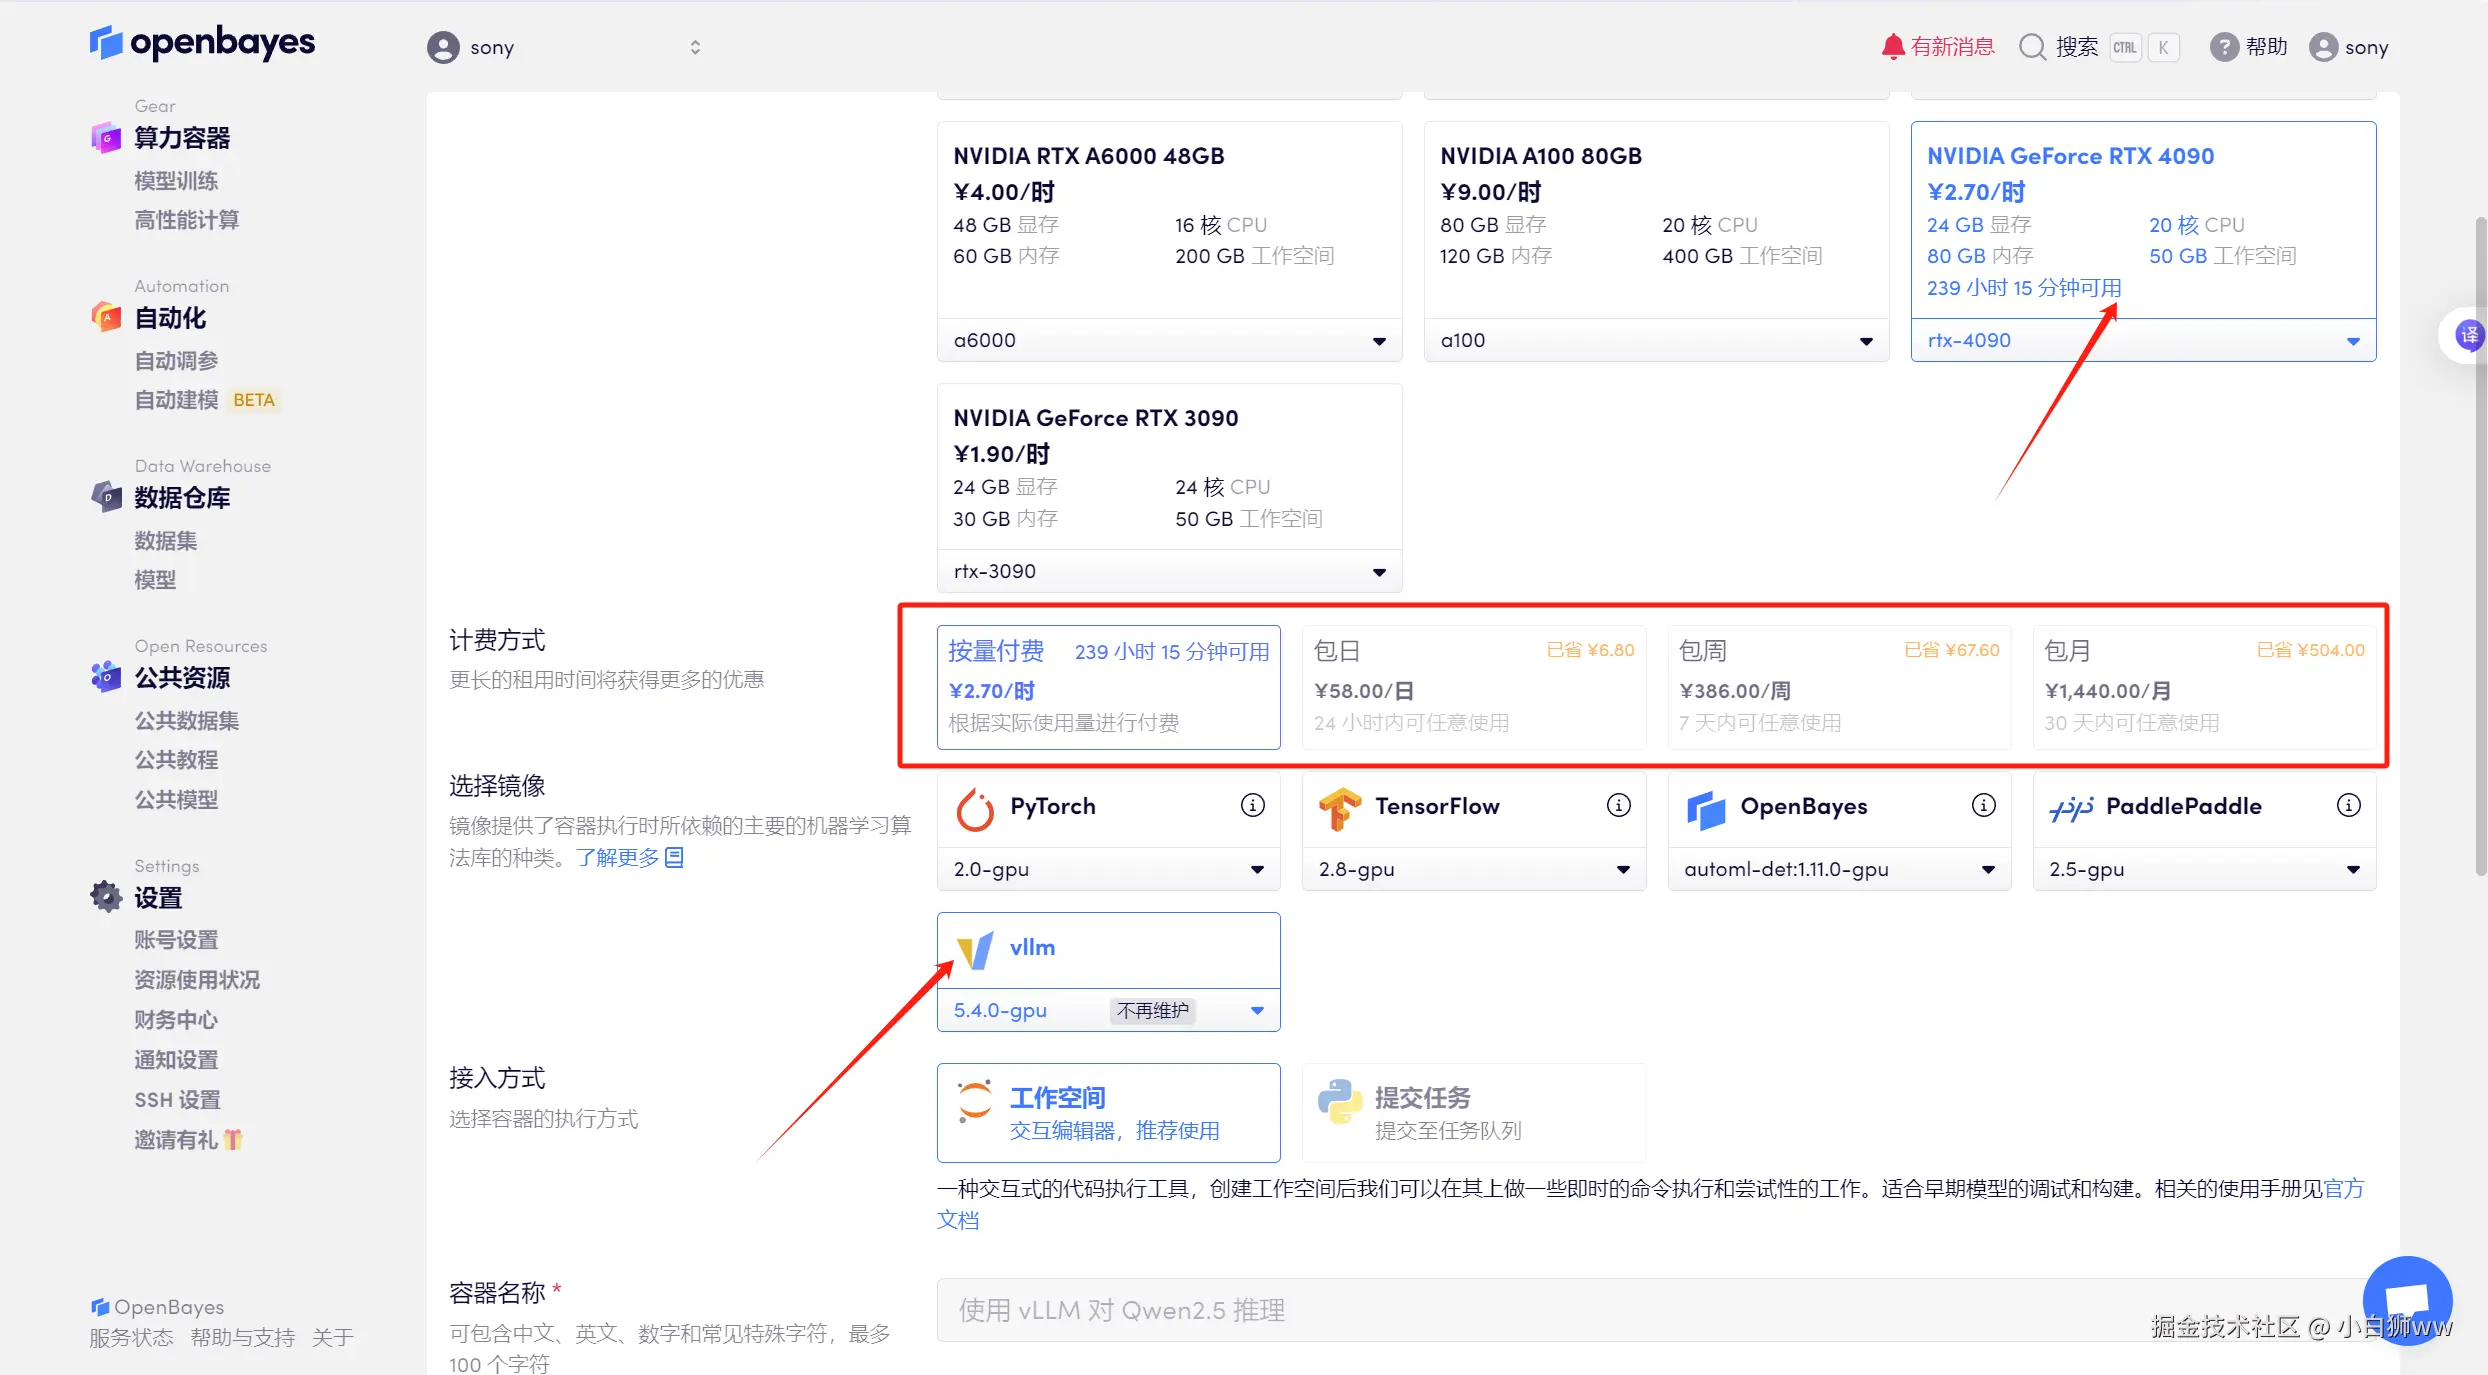Select 包日 daily billing option
The image size is (2488, 1375).
[1473, 687]
